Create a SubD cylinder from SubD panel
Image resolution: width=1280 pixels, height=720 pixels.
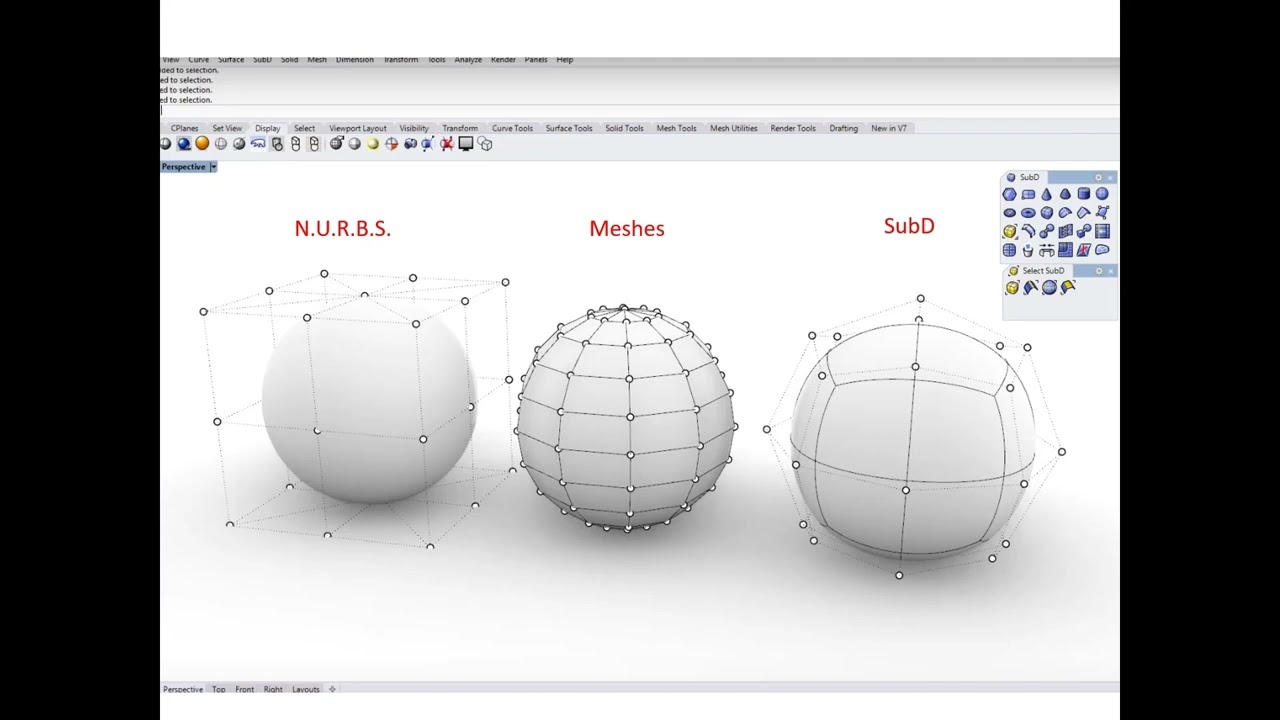1083,194
